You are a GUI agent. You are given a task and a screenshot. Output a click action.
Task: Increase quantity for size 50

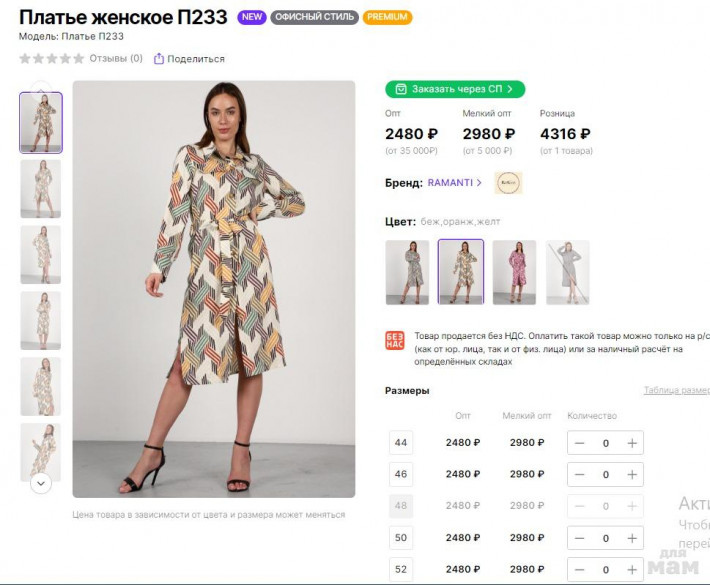point(632,538)
